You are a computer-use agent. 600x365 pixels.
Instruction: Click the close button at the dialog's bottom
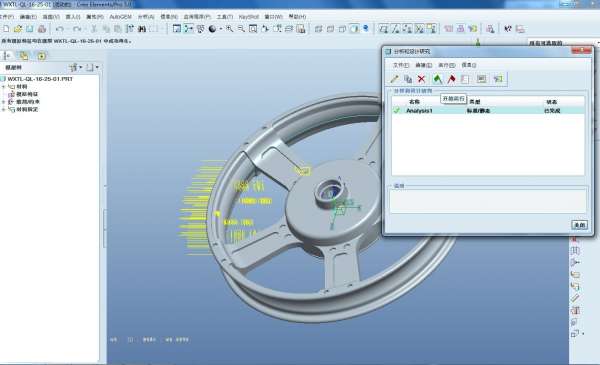pos(579,225)
